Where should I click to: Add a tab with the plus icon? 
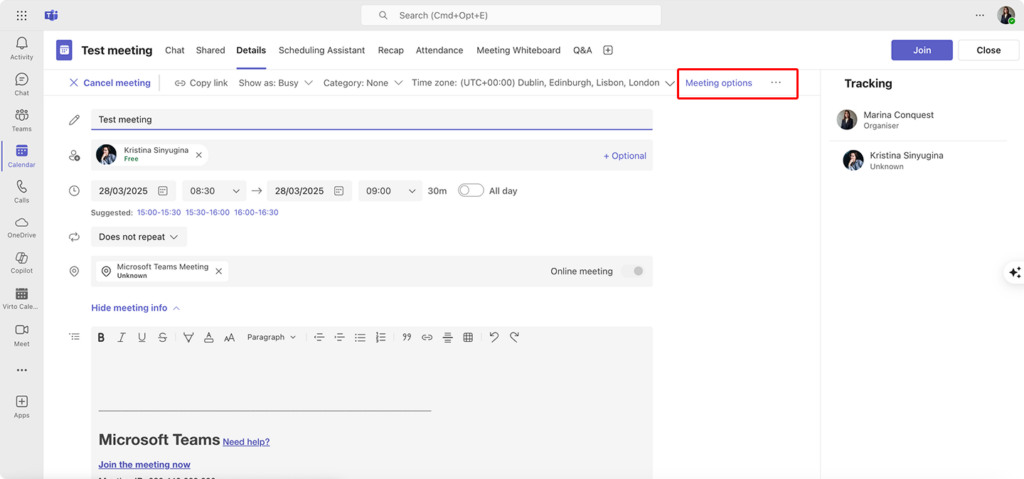(x=608, y=51)
